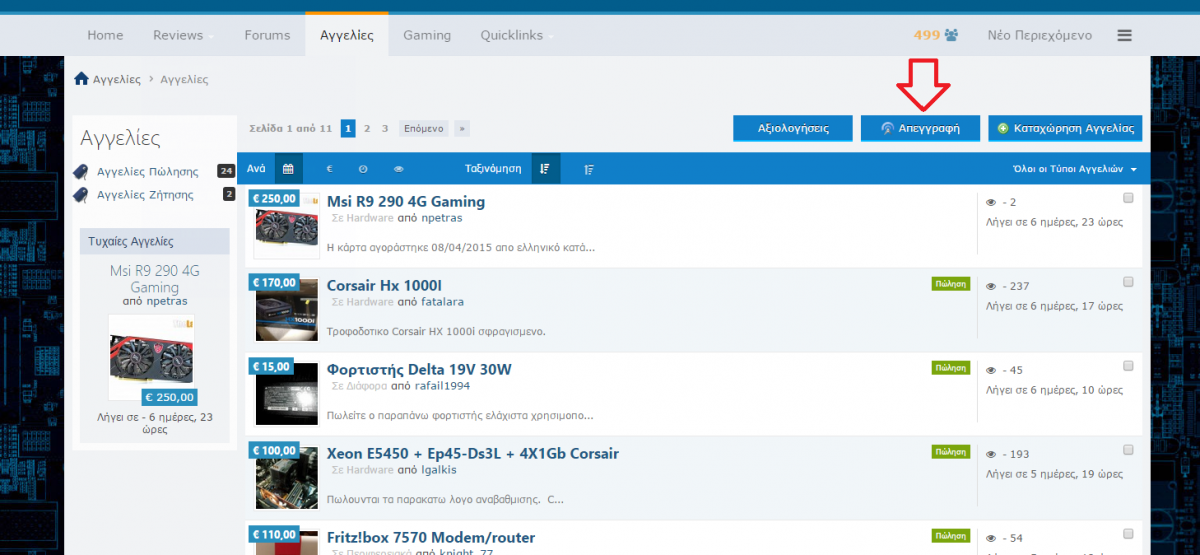Open the Gaming tab
The height and width of the screenshot is (555, 1200).
point(427,35)
